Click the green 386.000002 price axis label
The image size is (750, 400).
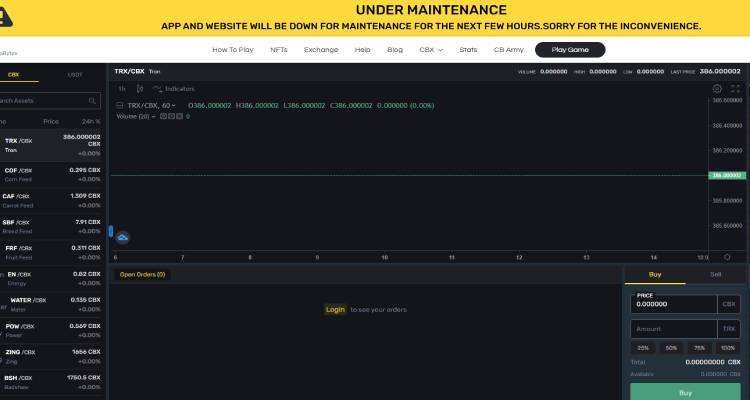point(727,176)
